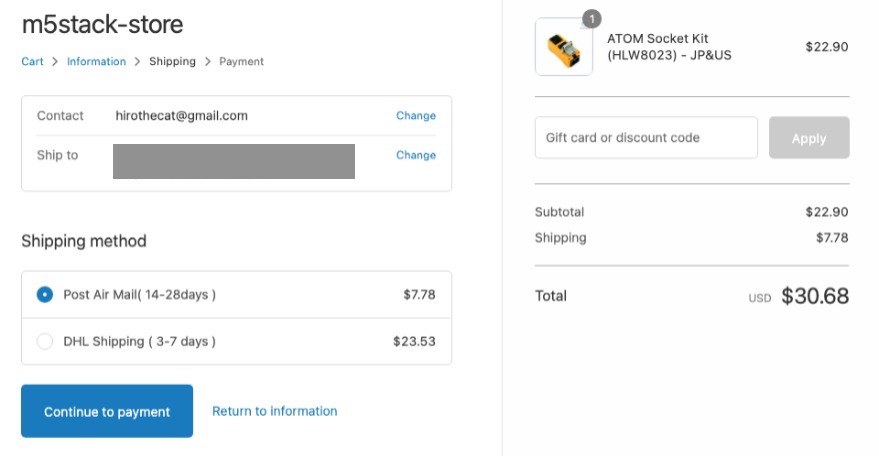Image resolution: width=879 pixels, height=456 pixels.
Task: Change the contact email address
Action: coord(415,116)
